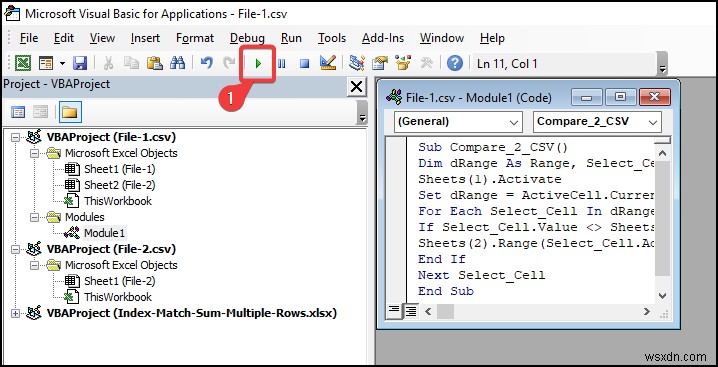Click the Toolbox hammer icon
Viewport: 718px width, 367px height.
pyautogui.click(x=426, y=63)
